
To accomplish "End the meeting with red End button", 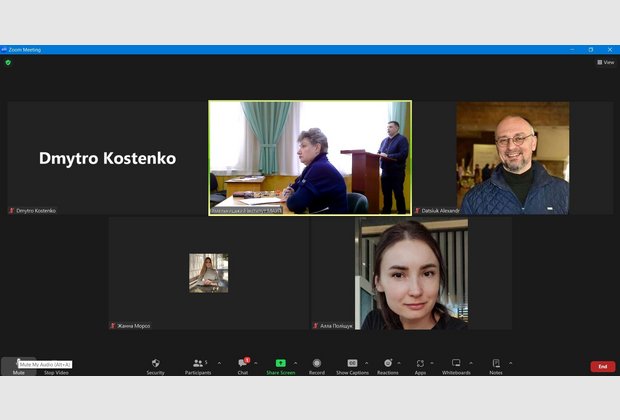I will [x=603, y=367].
